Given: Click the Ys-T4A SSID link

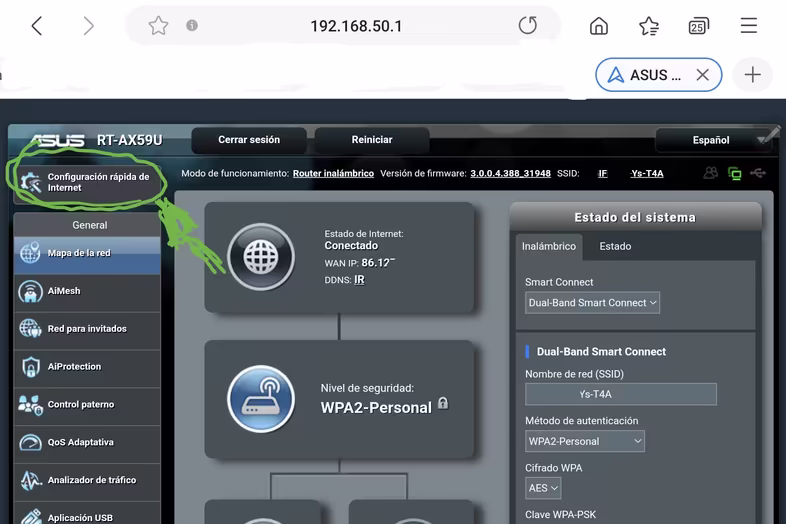Looking at the screenshot, I should [x=647, y=173].
